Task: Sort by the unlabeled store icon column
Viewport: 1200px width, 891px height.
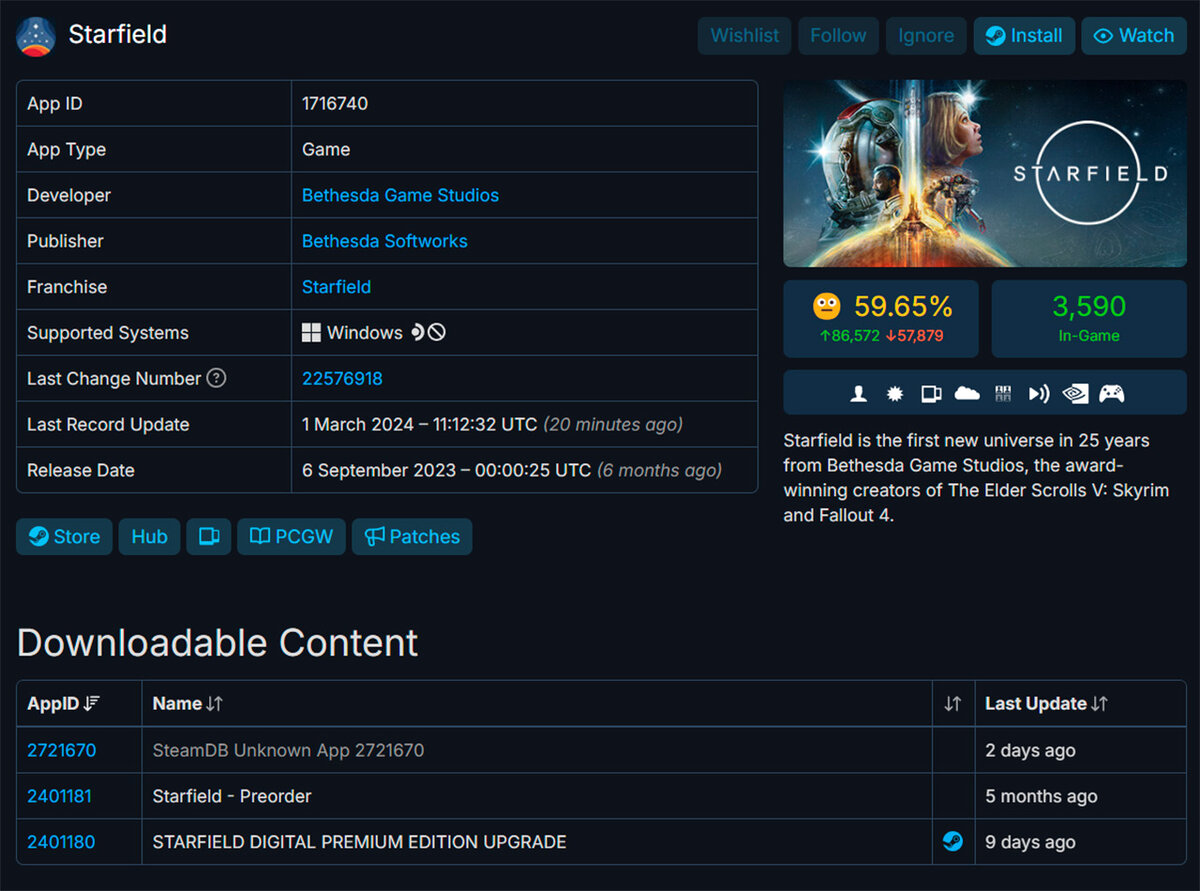Action: (953, 704)
